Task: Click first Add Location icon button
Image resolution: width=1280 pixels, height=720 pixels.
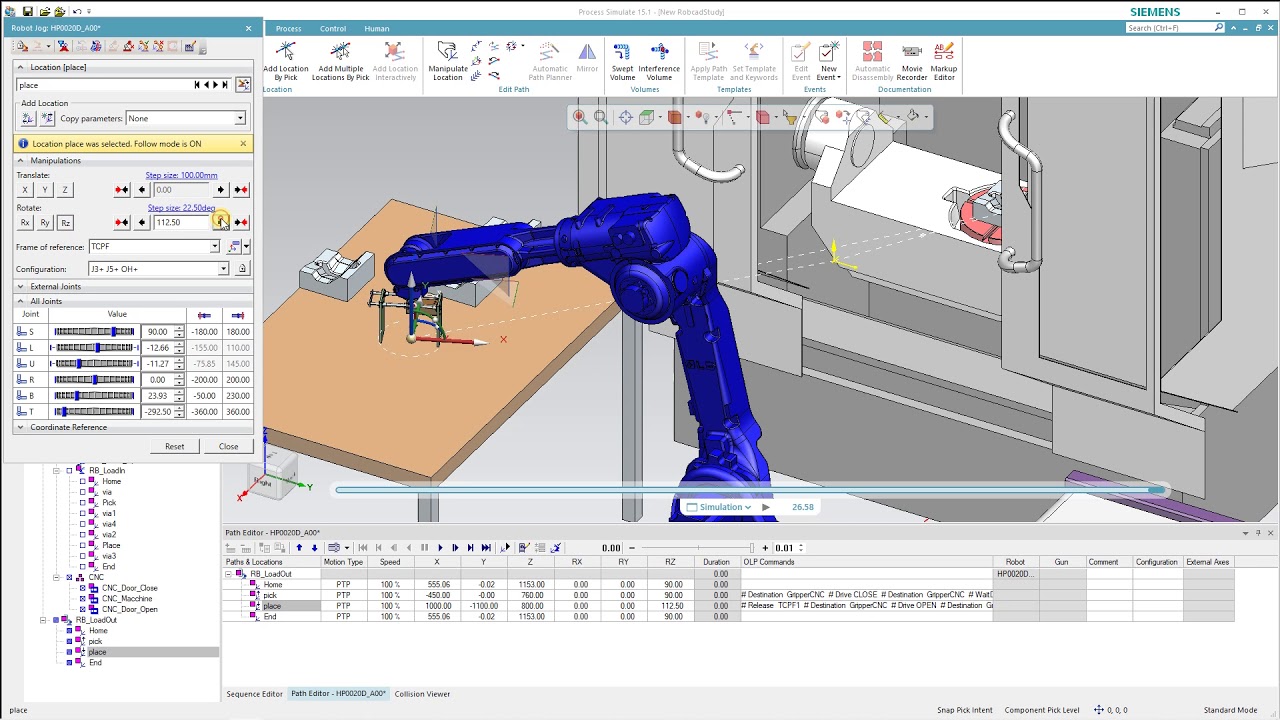Action: coord(27,118)
